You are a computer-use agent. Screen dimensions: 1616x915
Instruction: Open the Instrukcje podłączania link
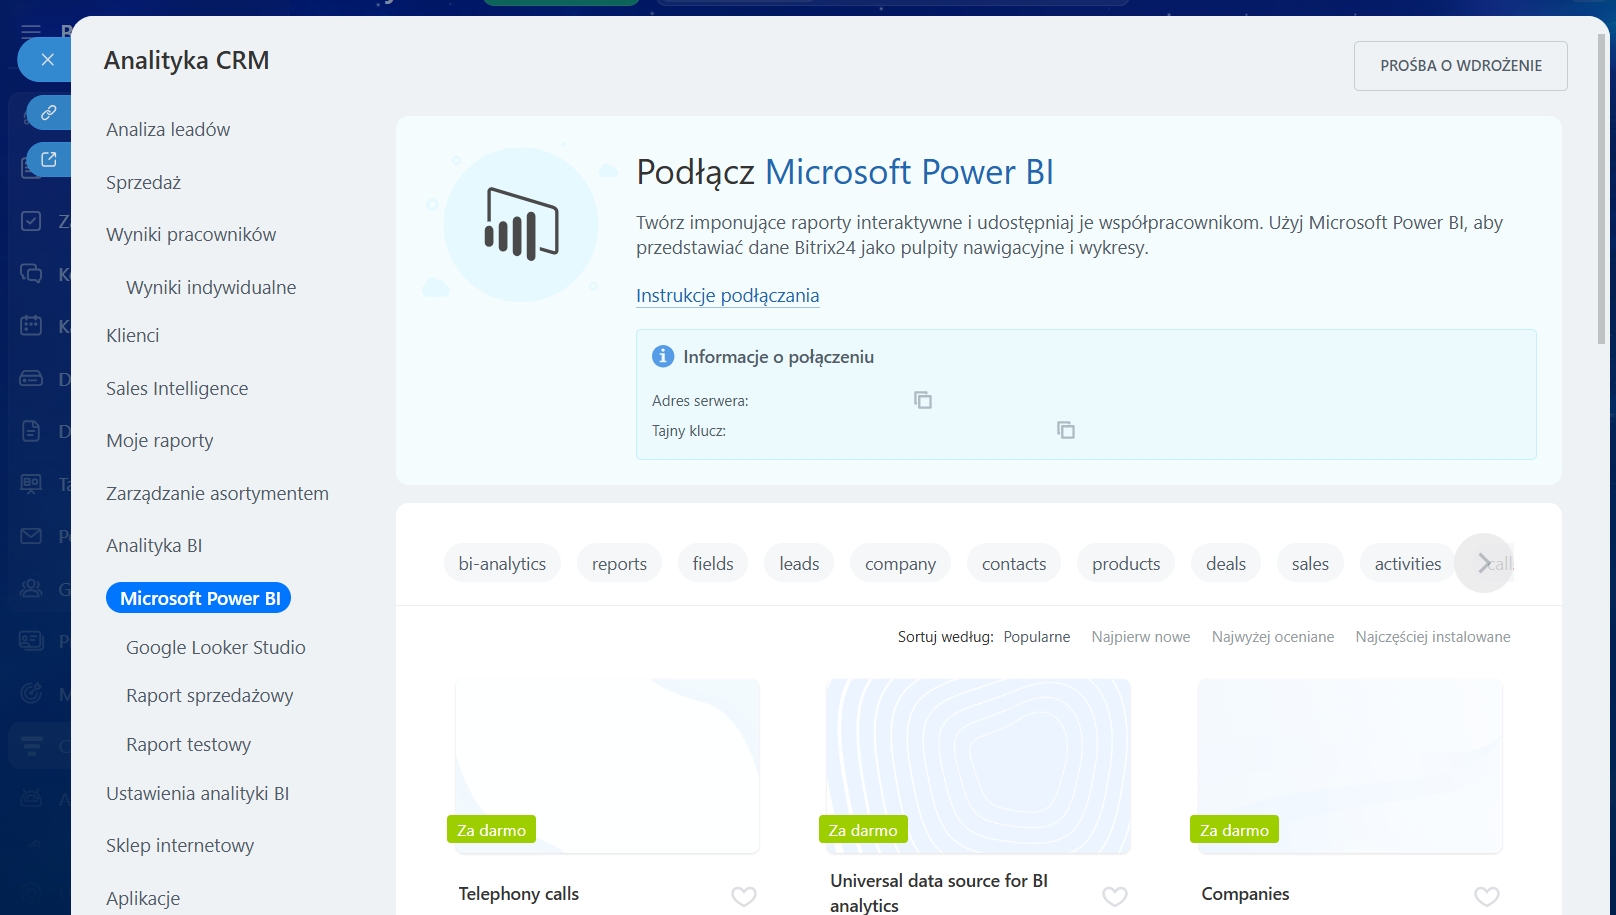(x=727, y=295)
